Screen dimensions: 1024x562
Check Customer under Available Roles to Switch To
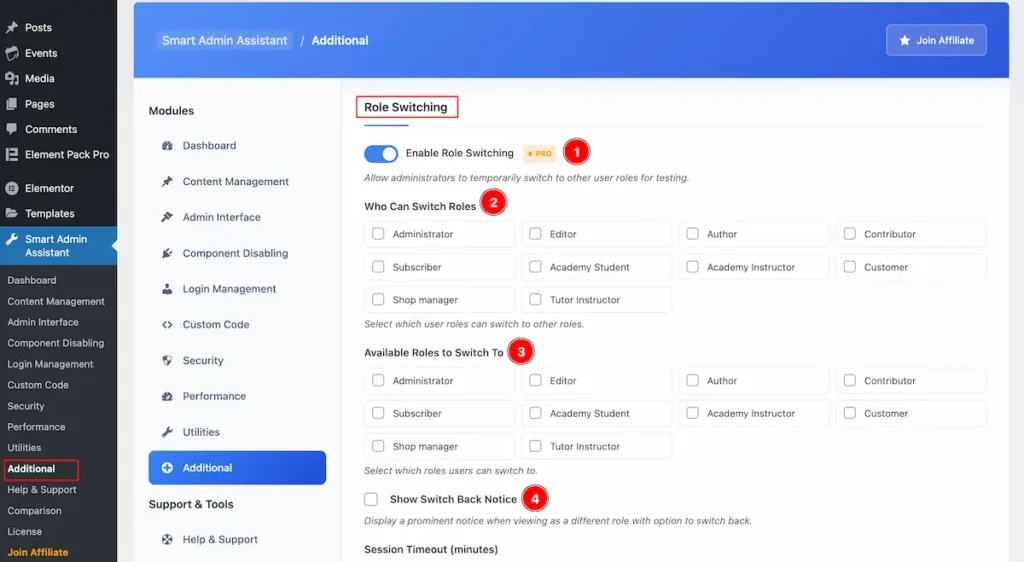850,413
